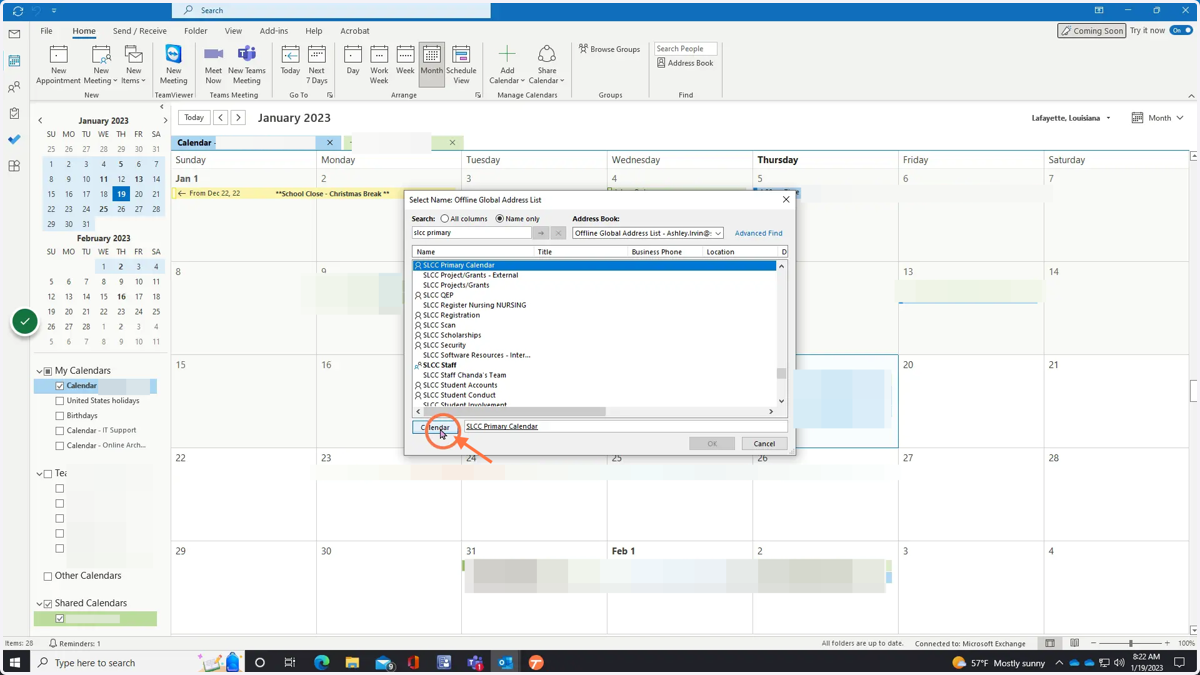This screenshot has height=675, width=1200.
Task: Open Microsoft Teams from the taskbar
Action: coord(475,663)
